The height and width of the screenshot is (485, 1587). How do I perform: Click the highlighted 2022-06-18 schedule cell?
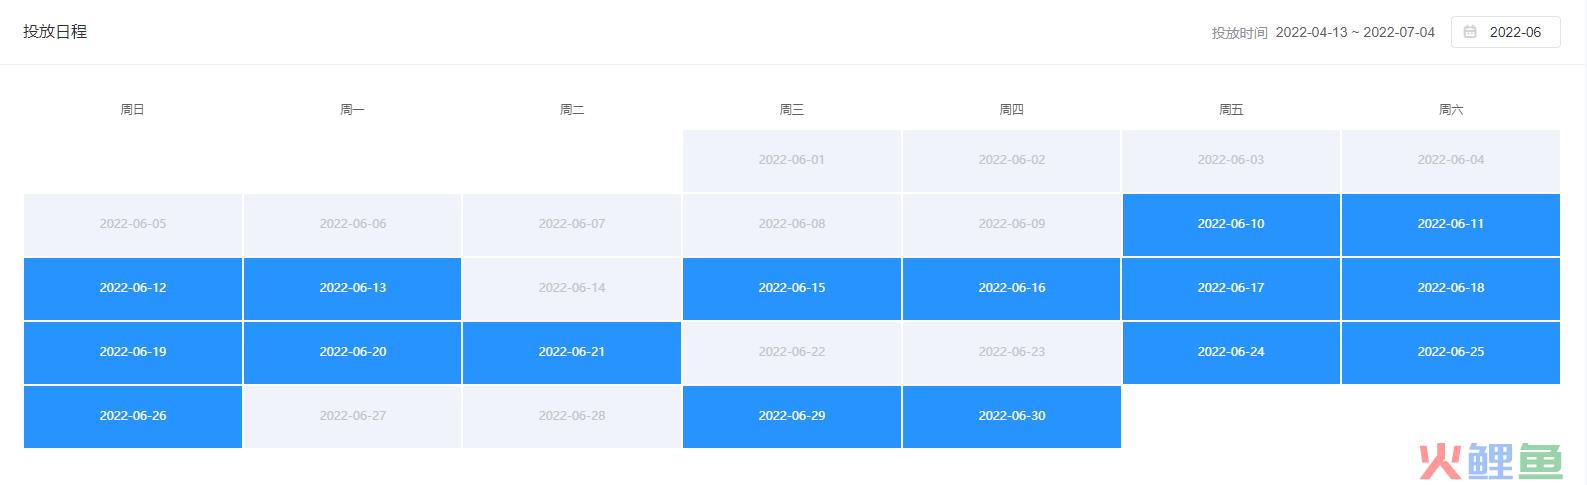tap(1451, 288)
